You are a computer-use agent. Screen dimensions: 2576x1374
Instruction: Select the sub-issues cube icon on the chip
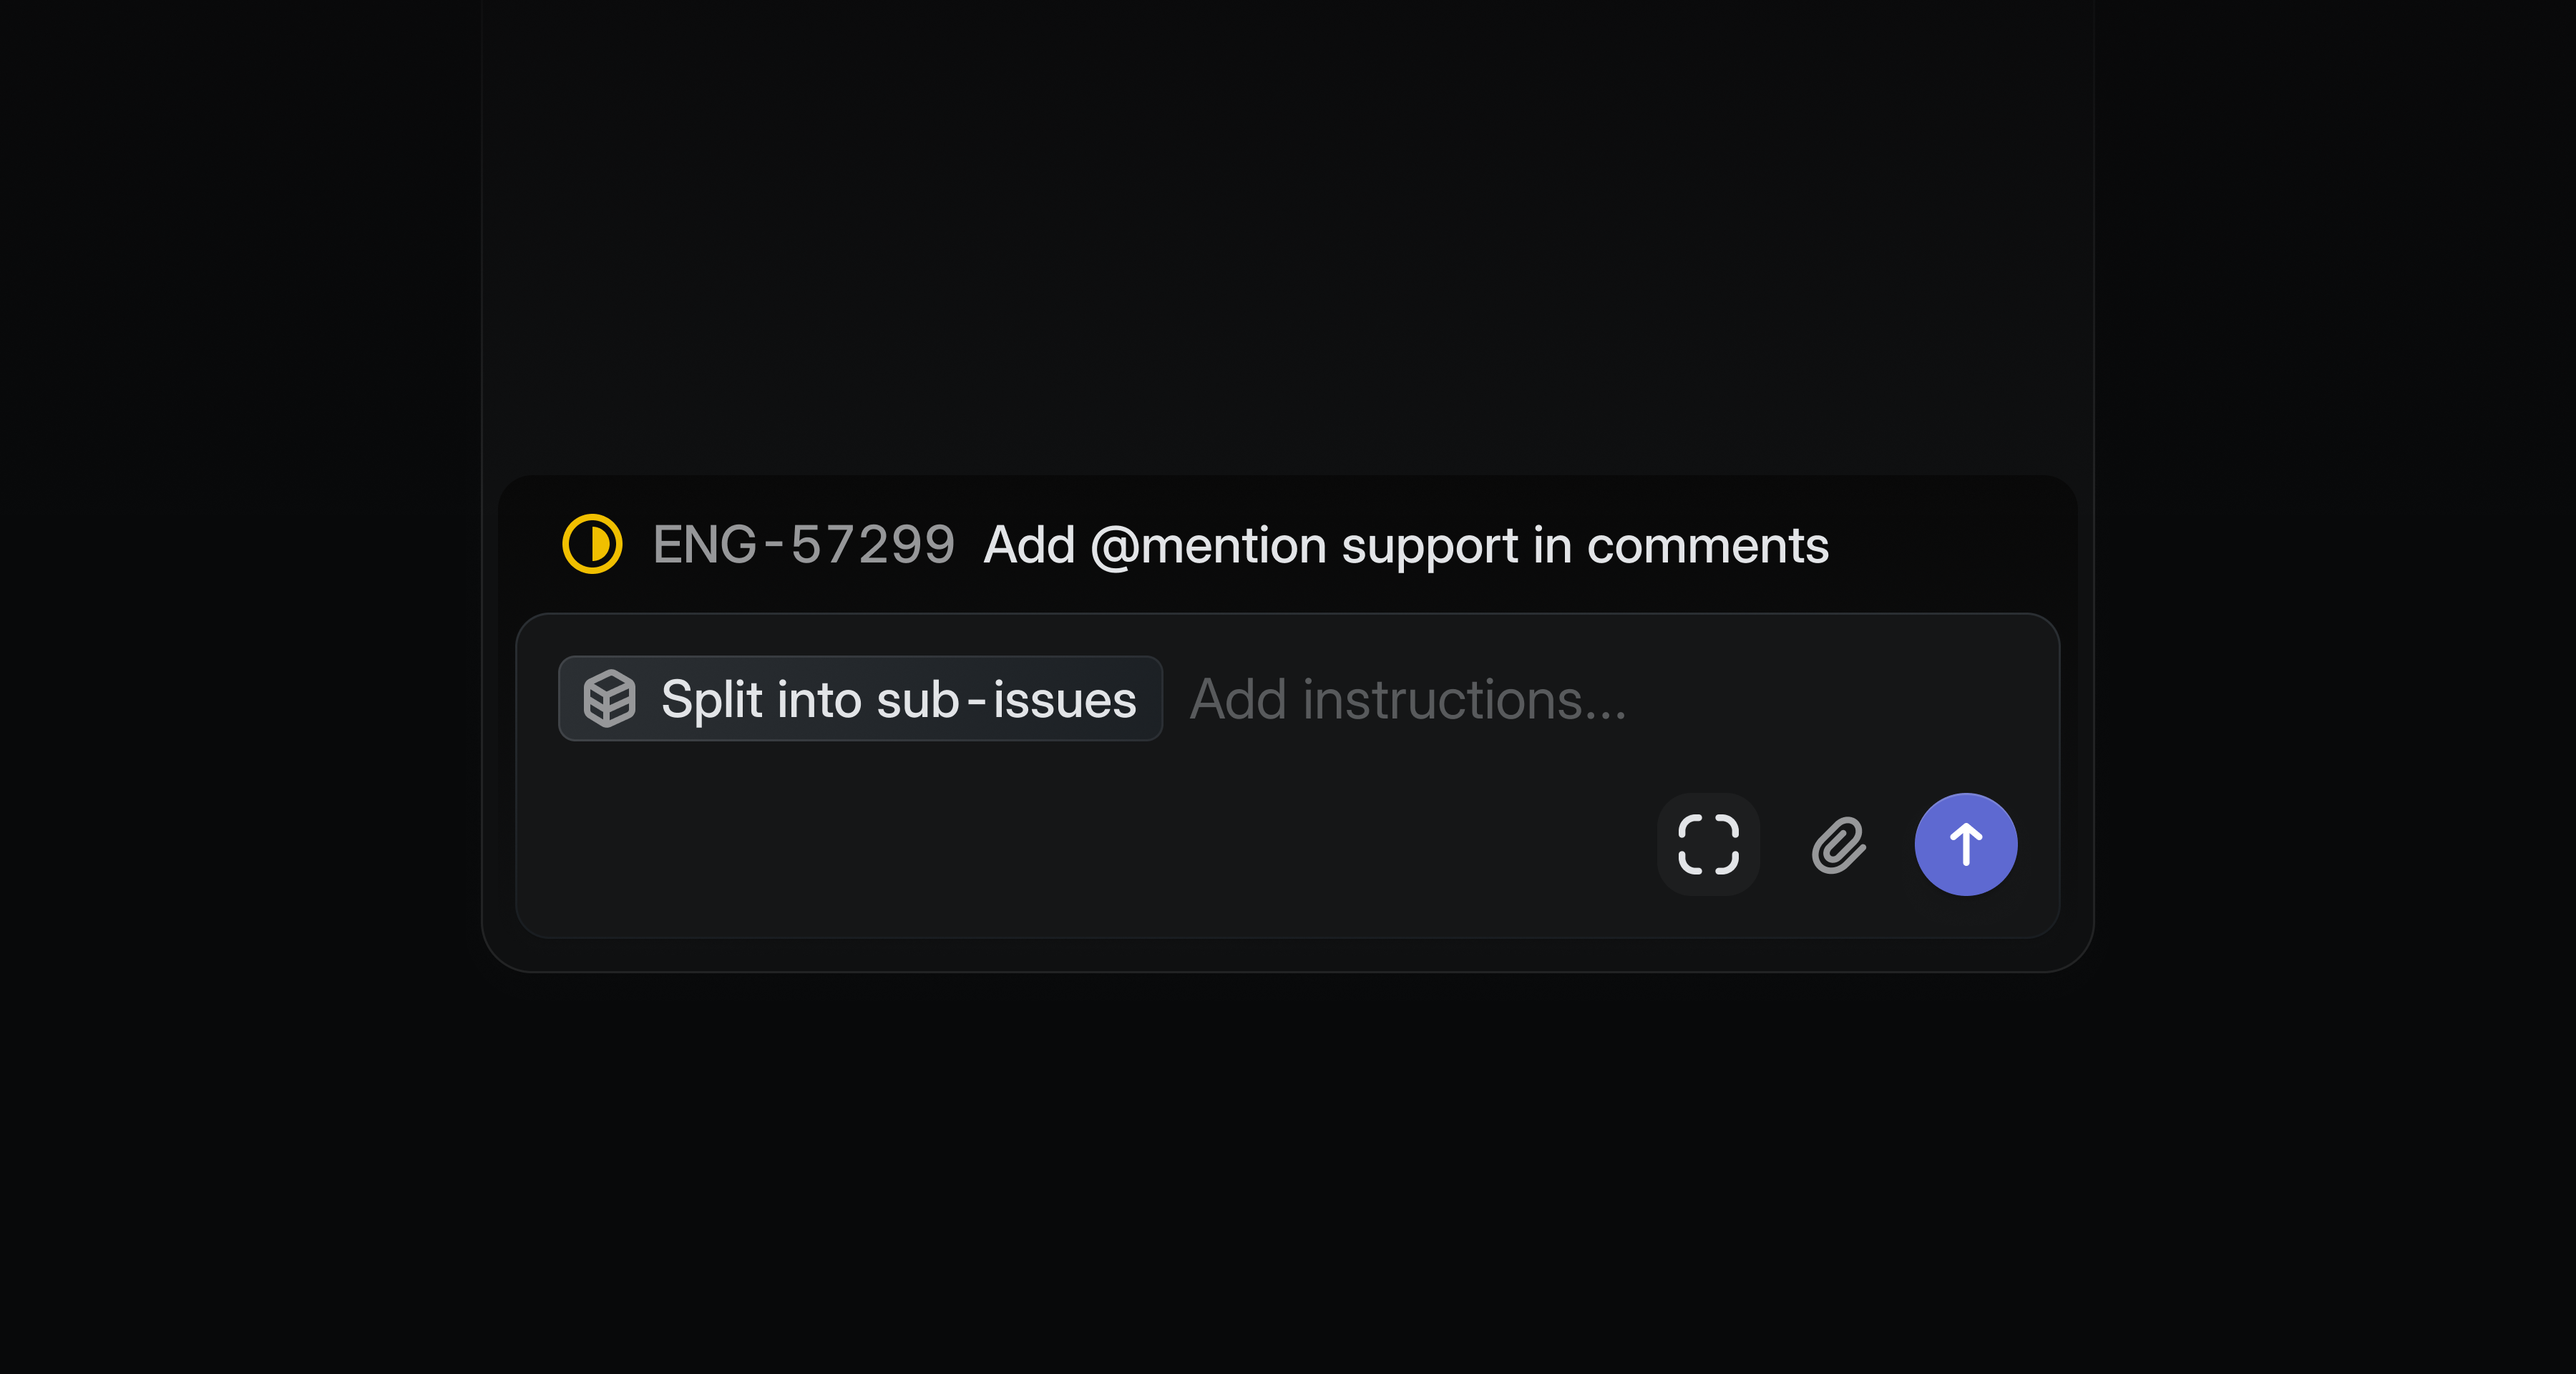611,698
